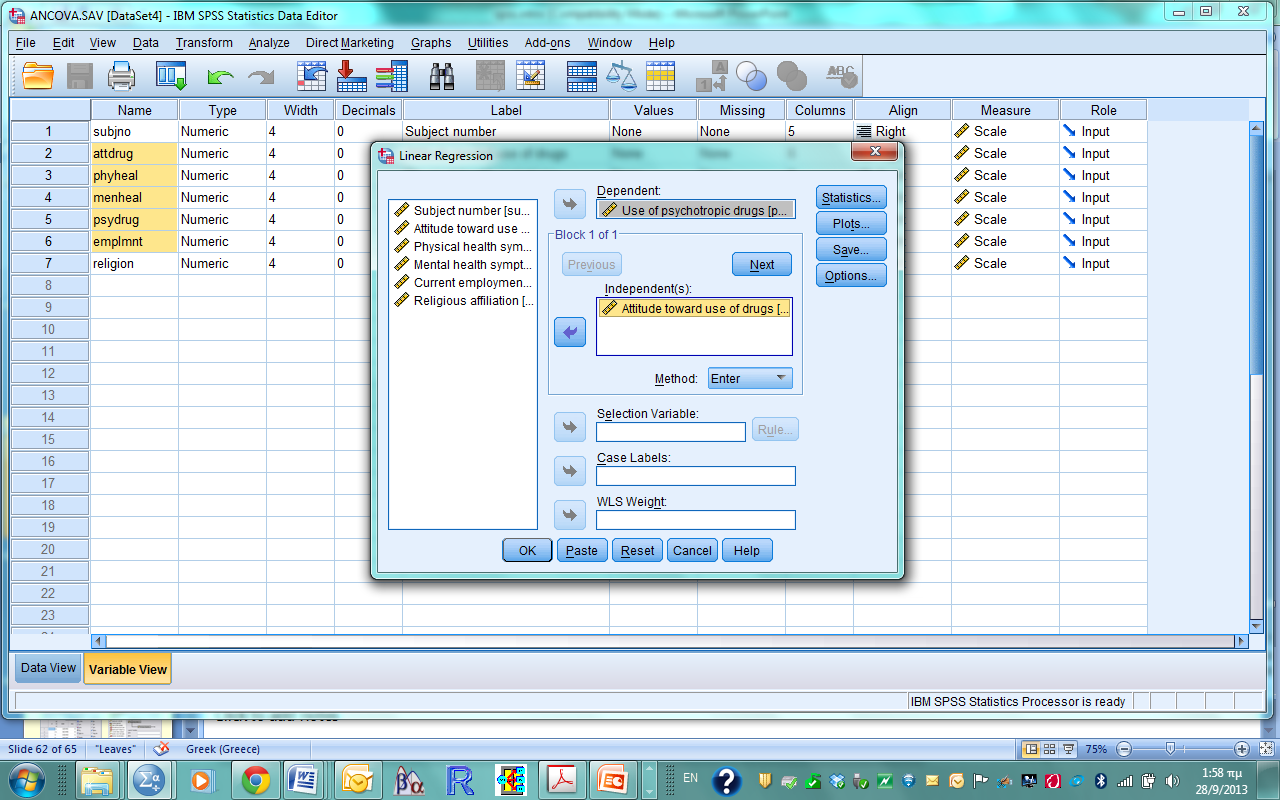Click the Weight cases scales icon
Image resolution: width=1280 pixels, height=800 pixels.
621,76
